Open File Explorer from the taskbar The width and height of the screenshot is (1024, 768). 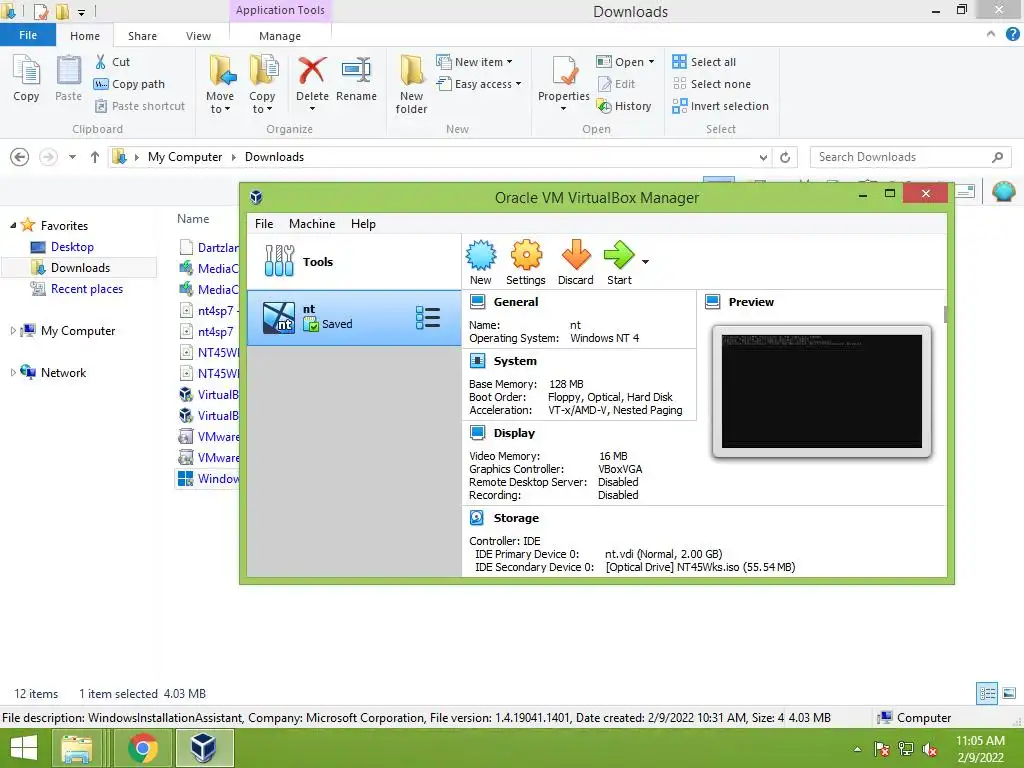click(77, 748)
